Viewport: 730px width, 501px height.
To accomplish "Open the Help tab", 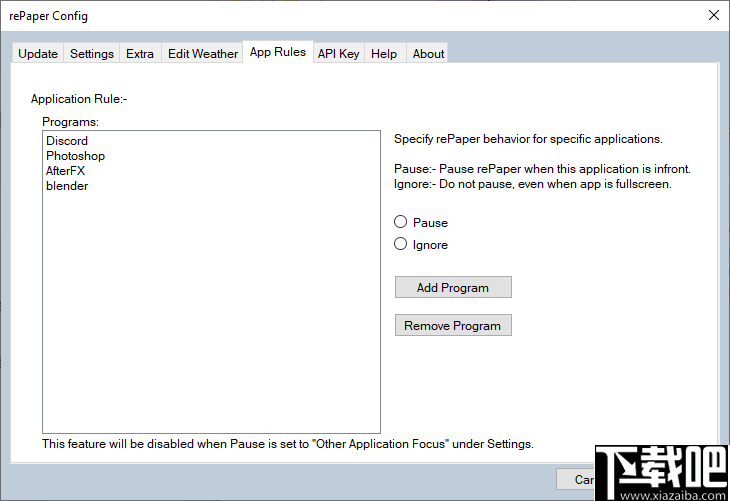I will click(384, 54).
